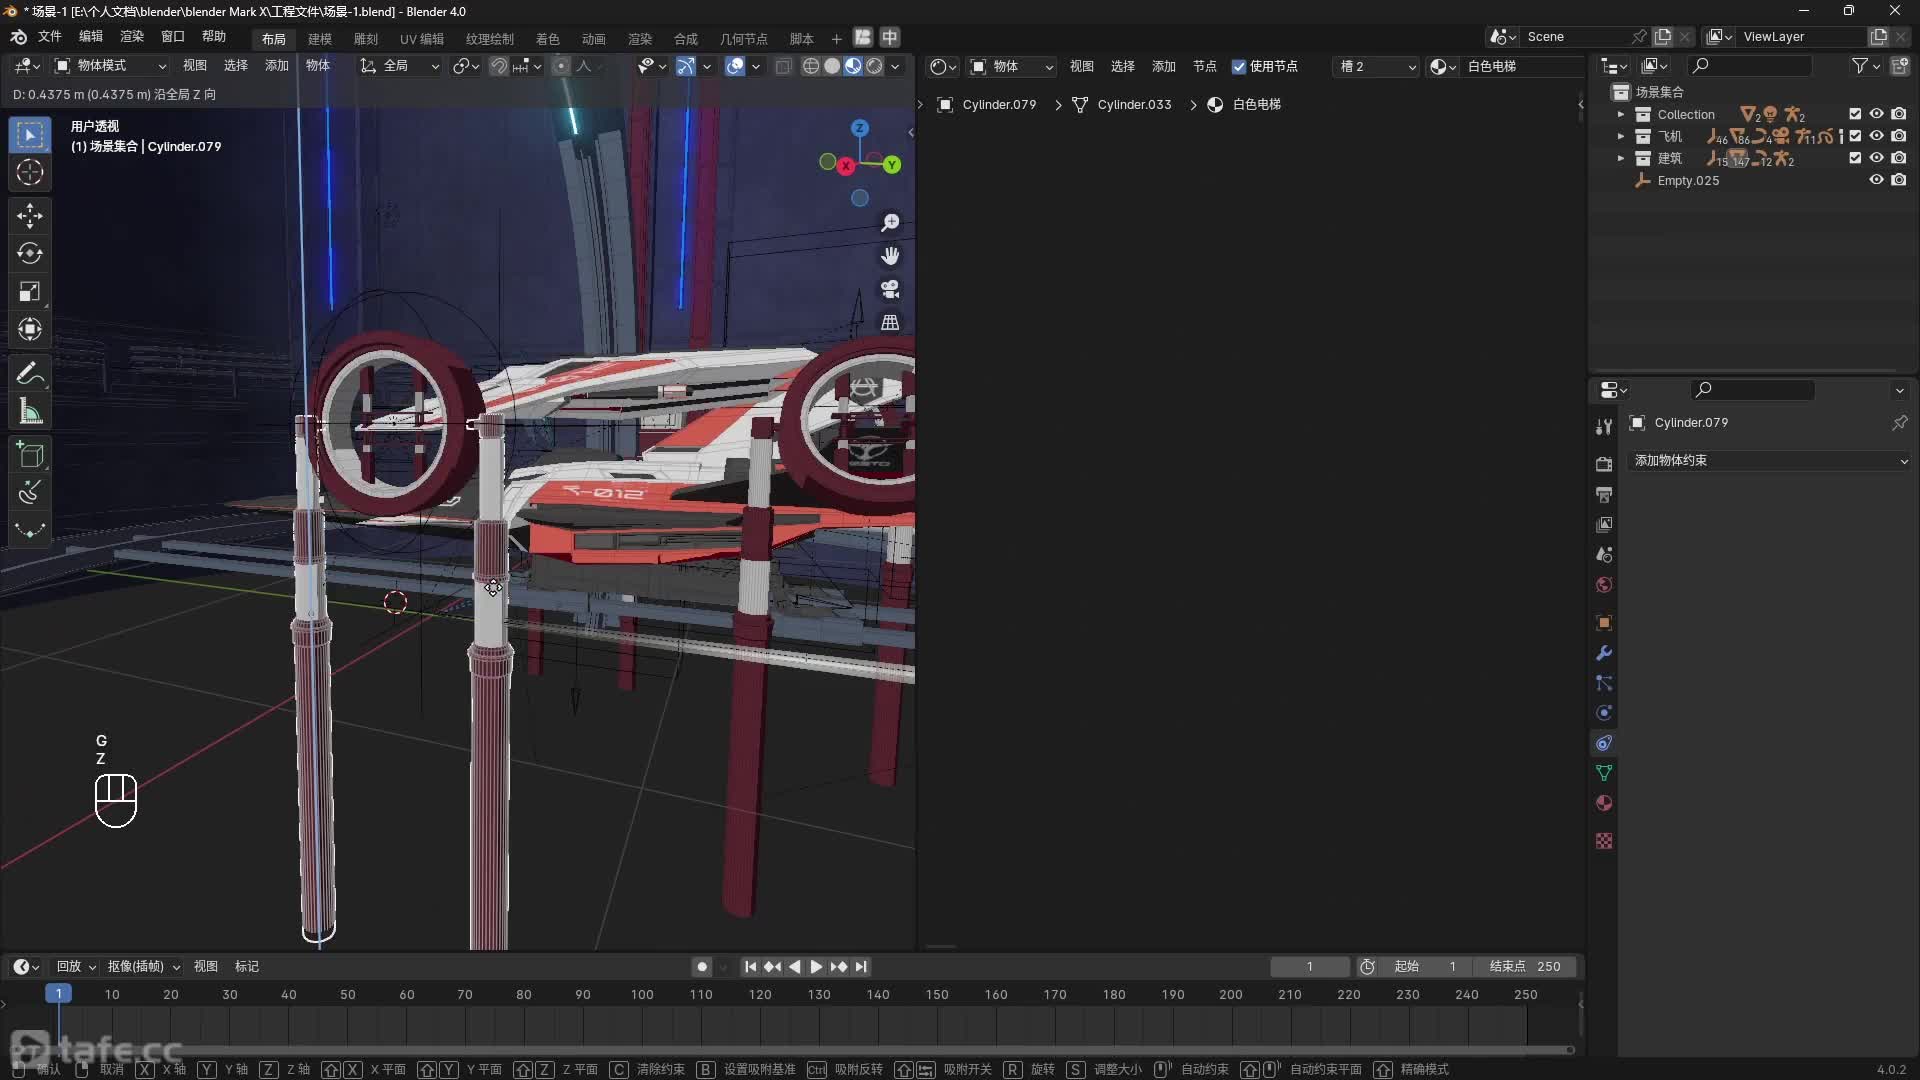Open the 编辑 menu
The height and width of the screenshot is (1080, 1920).
91,36
